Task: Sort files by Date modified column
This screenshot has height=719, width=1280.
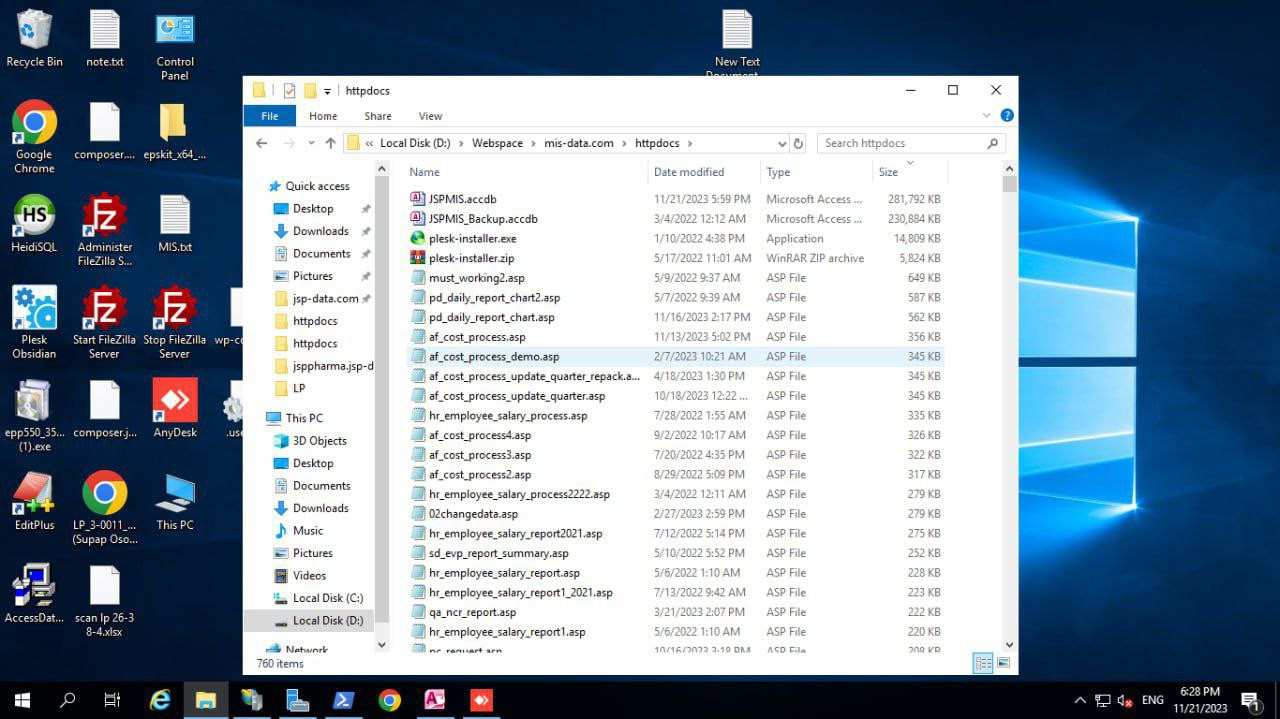Action: pyautogui.click(x=689, y=172)
